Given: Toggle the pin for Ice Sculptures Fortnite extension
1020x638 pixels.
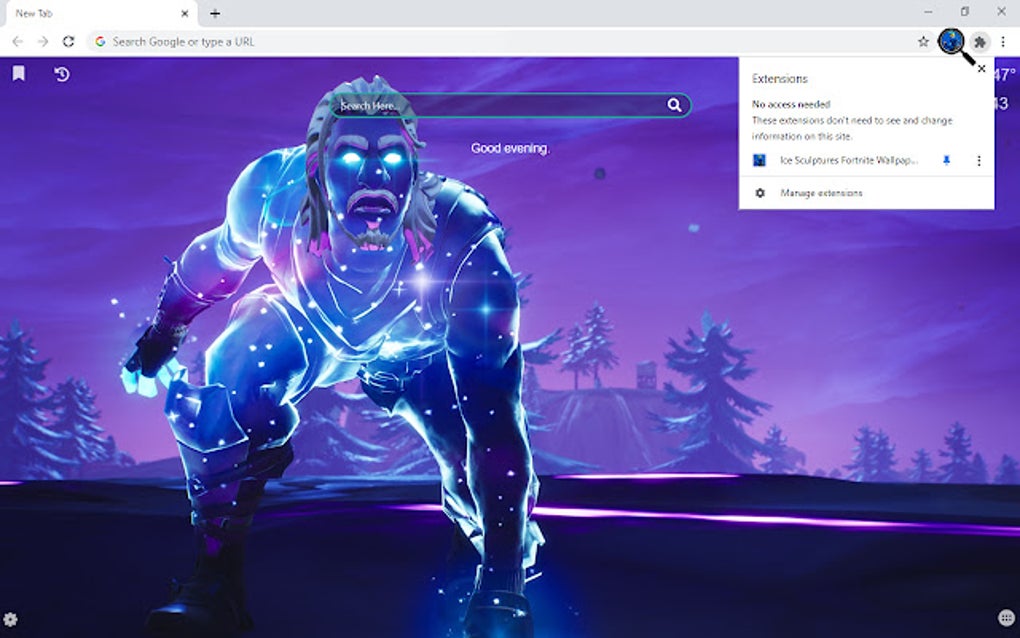Looking at the screenshot, I should point(946,160).
